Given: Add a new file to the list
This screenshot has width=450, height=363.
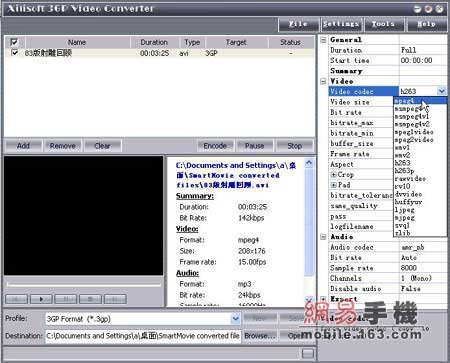Looking at the screenshot, I should click(23, 146).
